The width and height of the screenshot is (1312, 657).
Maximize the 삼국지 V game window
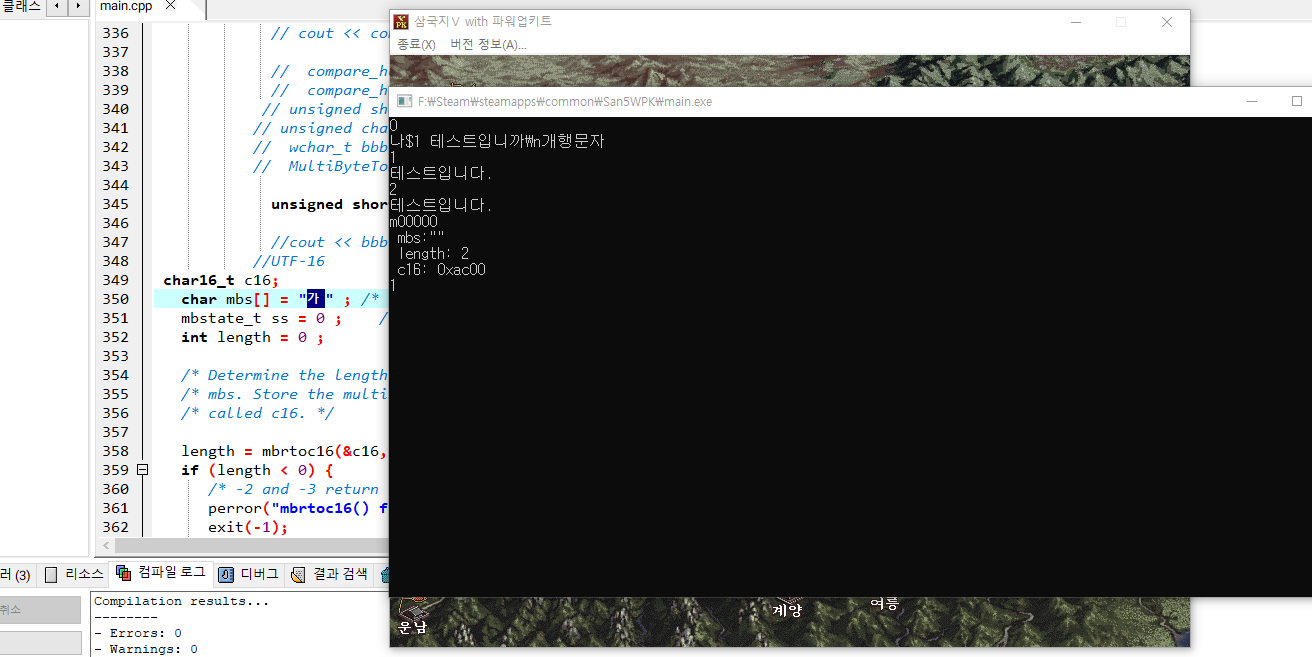coord(1121,21)
